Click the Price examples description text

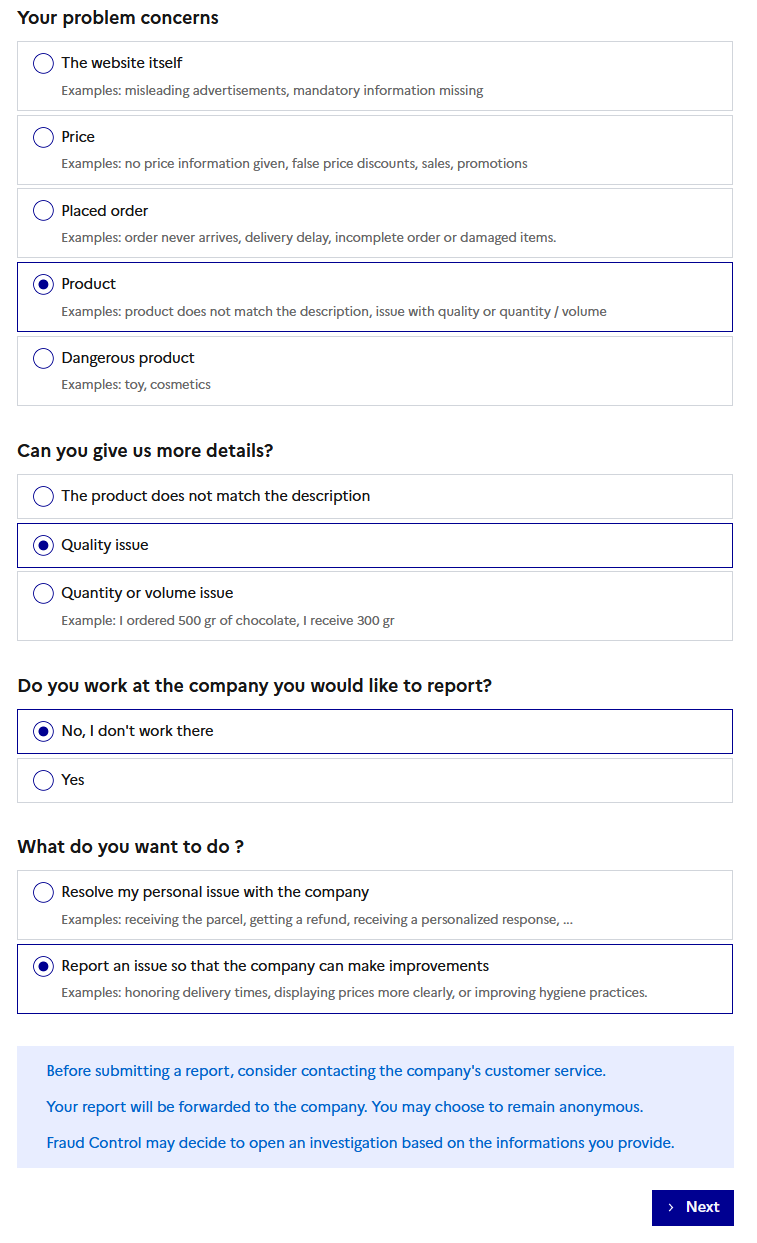tap(294, 164)
